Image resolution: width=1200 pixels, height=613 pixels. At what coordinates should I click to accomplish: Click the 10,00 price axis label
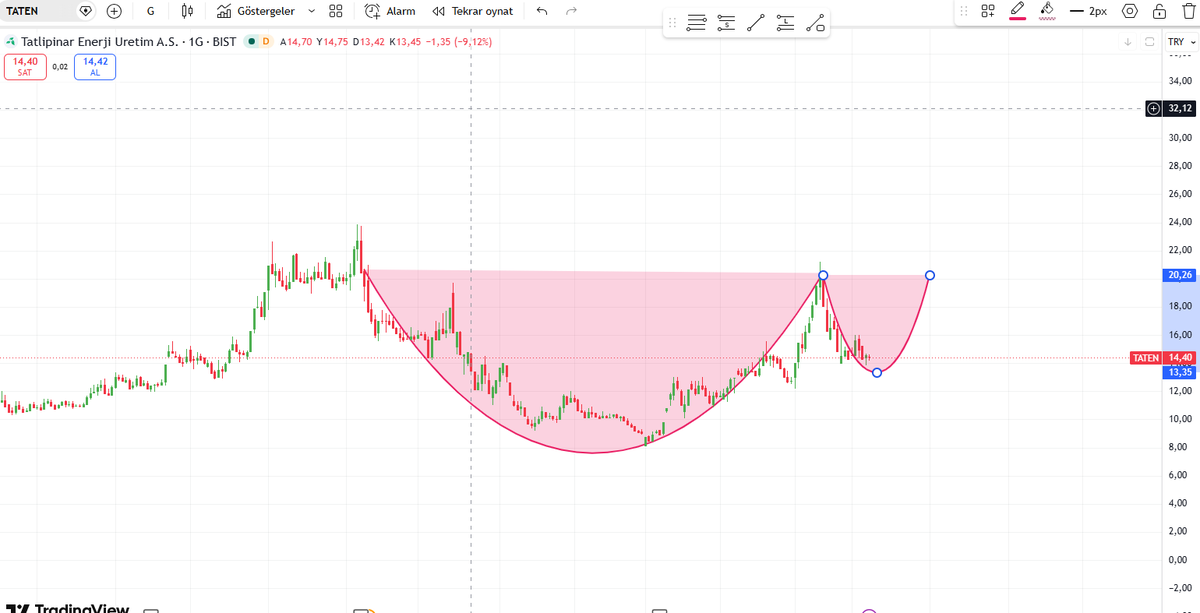click(1180, 419)
